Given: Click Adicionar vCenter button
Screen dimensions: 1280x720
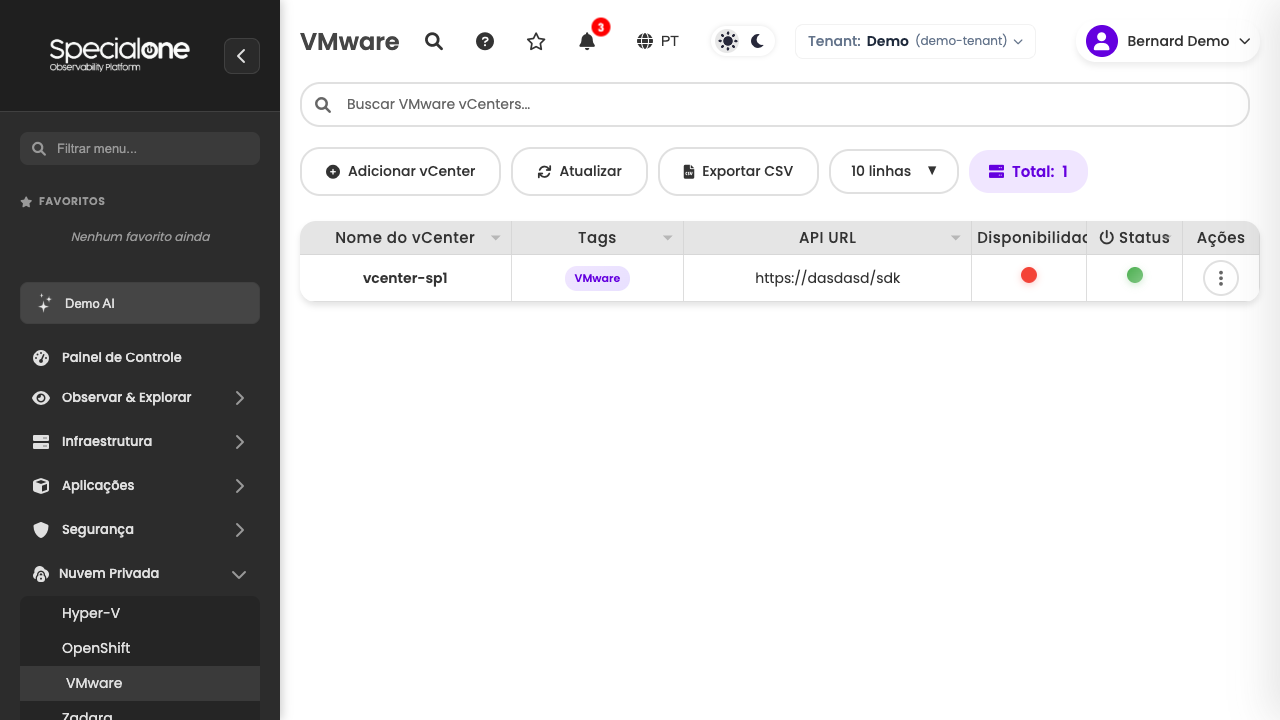Looking at the screenshot, I should tap(400, 171).
